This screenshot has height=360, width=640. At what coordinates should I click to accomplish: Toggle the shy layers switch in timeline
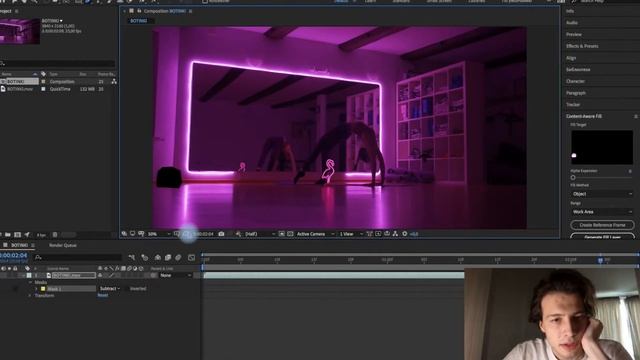coord(158,257)
